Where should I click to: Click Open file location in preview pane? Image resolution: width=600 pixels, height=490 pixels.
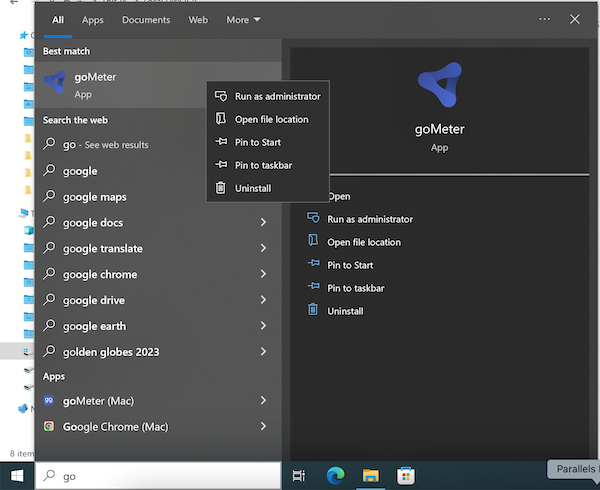[364, 242]
